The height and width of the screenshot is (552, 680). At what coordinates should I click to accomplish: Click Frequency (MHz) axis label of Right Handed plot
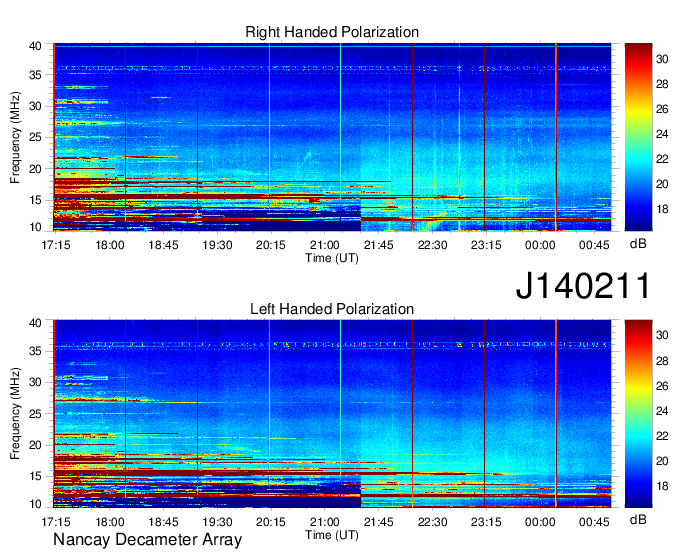pyautogui.click(x=15, y=137)
